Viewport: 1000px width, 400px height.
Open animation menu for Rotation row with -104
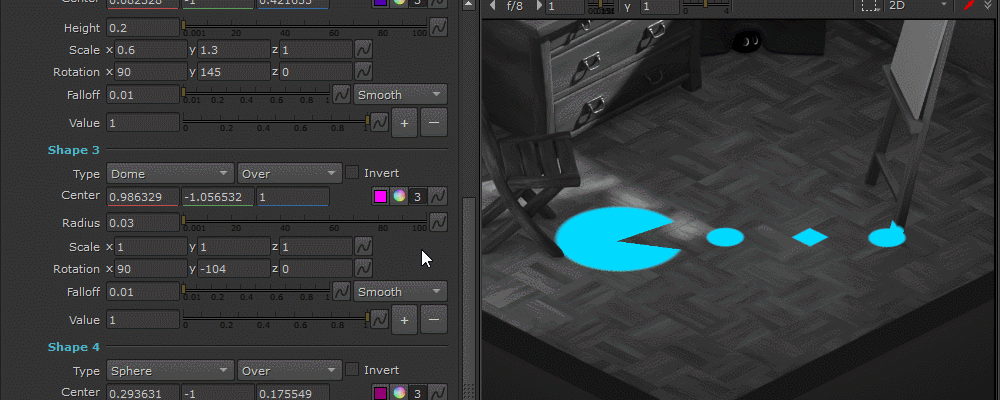pyautogui.click(x=364, y=269)
